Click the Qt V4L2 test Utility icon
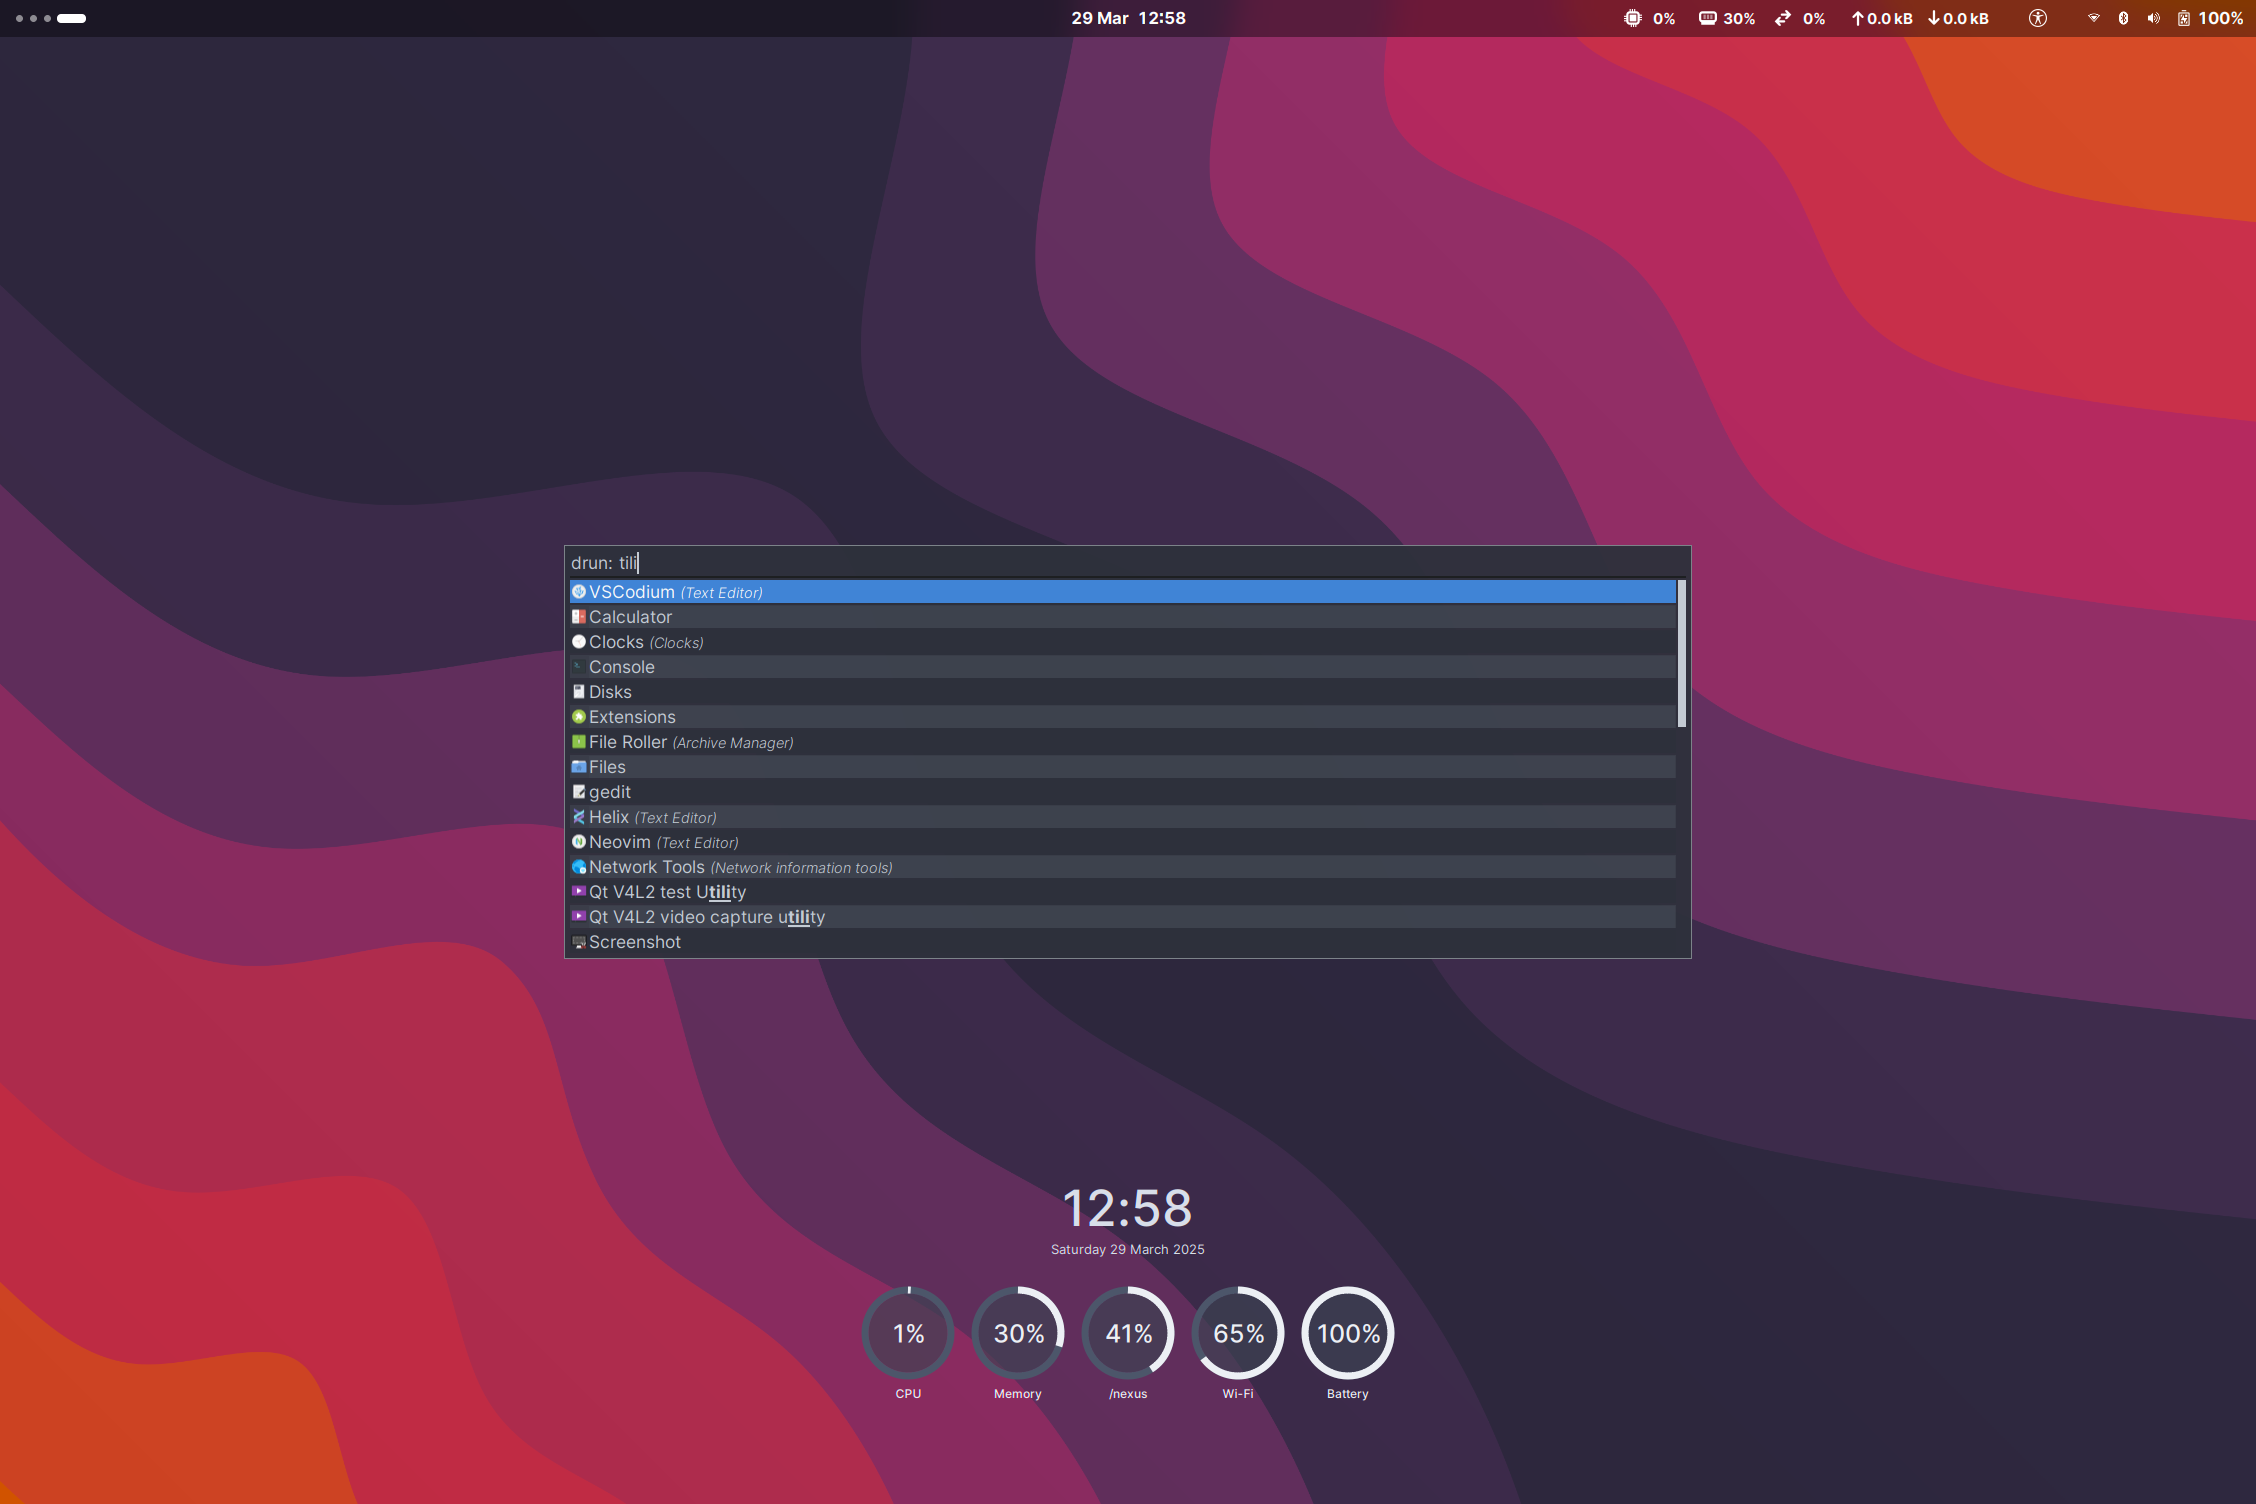Image resolution: width=2256 pixels, height=1504 pixels. tap(579, 892)
